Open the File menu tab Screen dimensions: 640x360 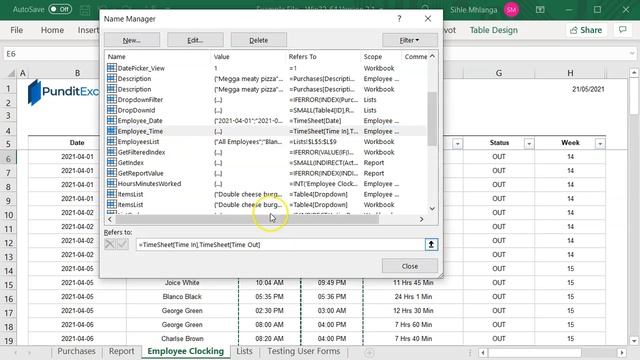(17, 30)
